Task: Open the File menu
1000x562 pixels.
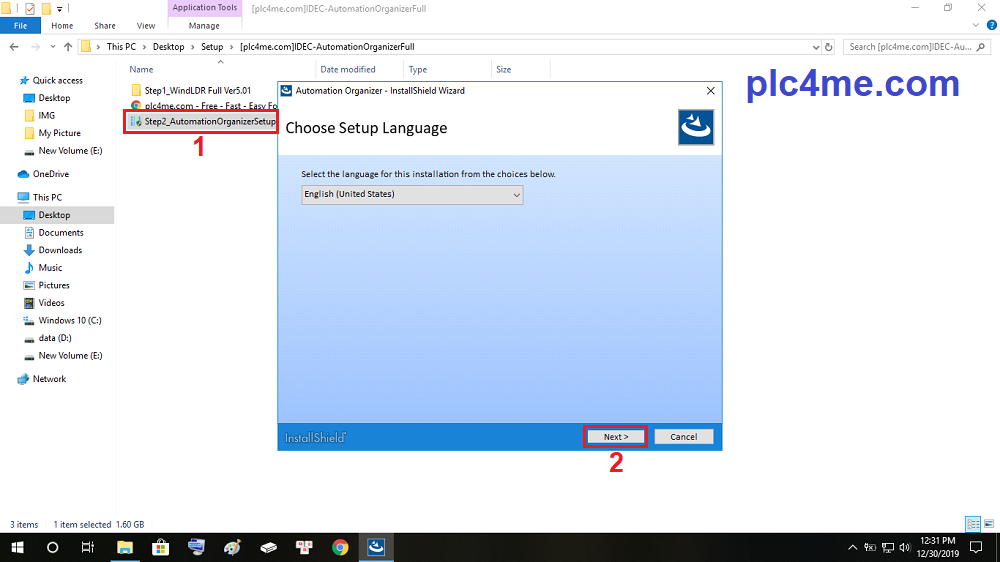Action: pyautogui.click(x=20, y=26)
